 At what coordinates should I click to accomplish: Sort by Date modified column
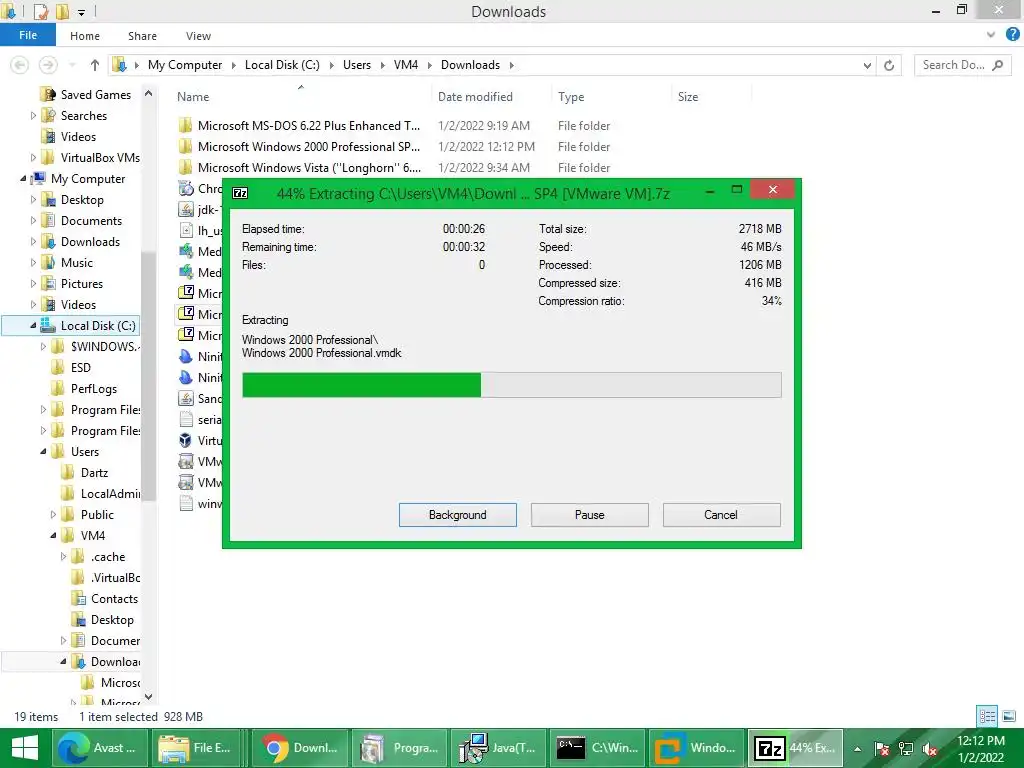pos(475,97)
